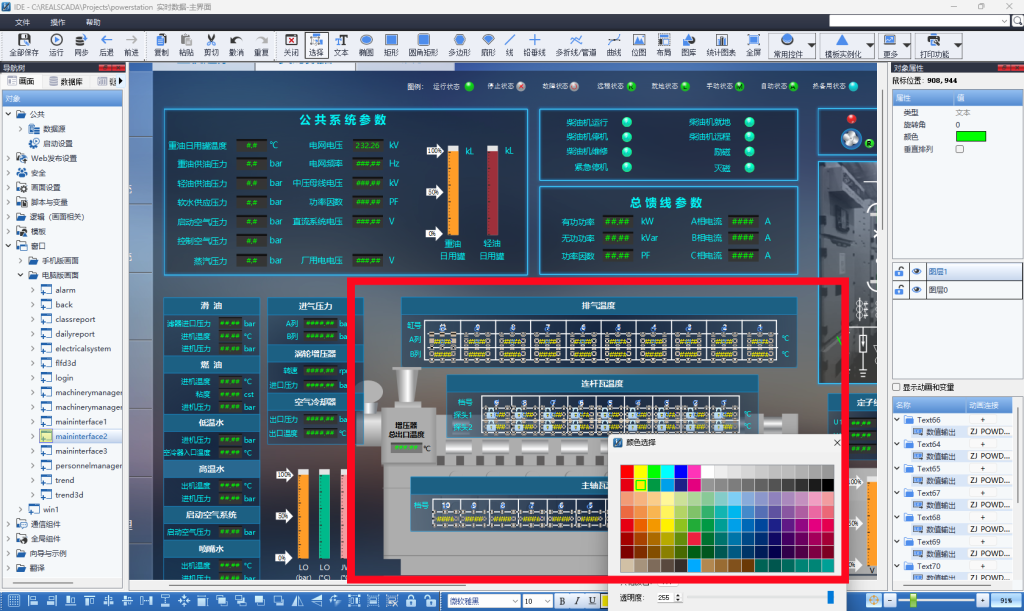Screen dimensions: 1024x611
Task: Insert a 统计图表 (Chart) from toolbar
Action: coord(721,44)
